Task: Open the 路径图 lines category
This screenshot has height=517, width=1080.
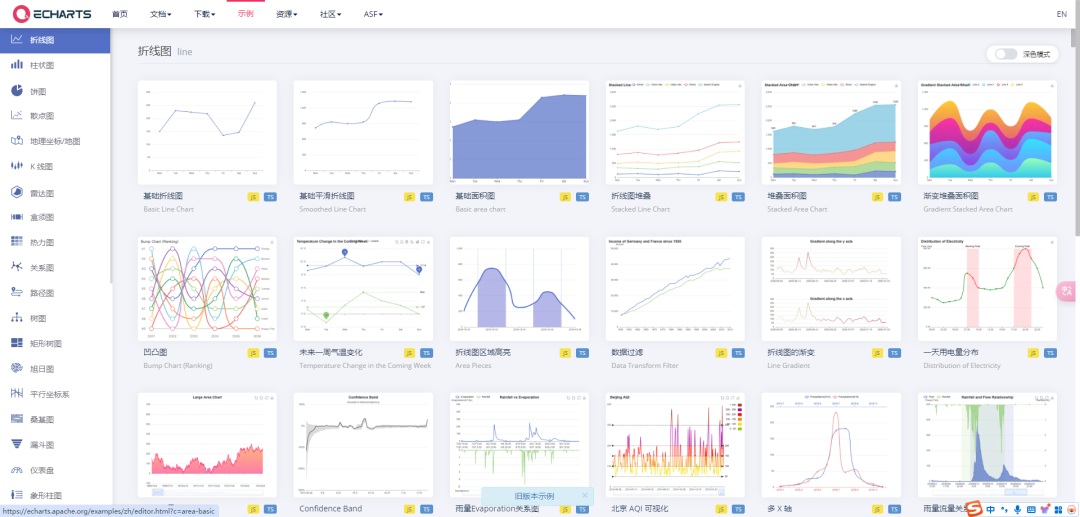Action: point(55,293)
